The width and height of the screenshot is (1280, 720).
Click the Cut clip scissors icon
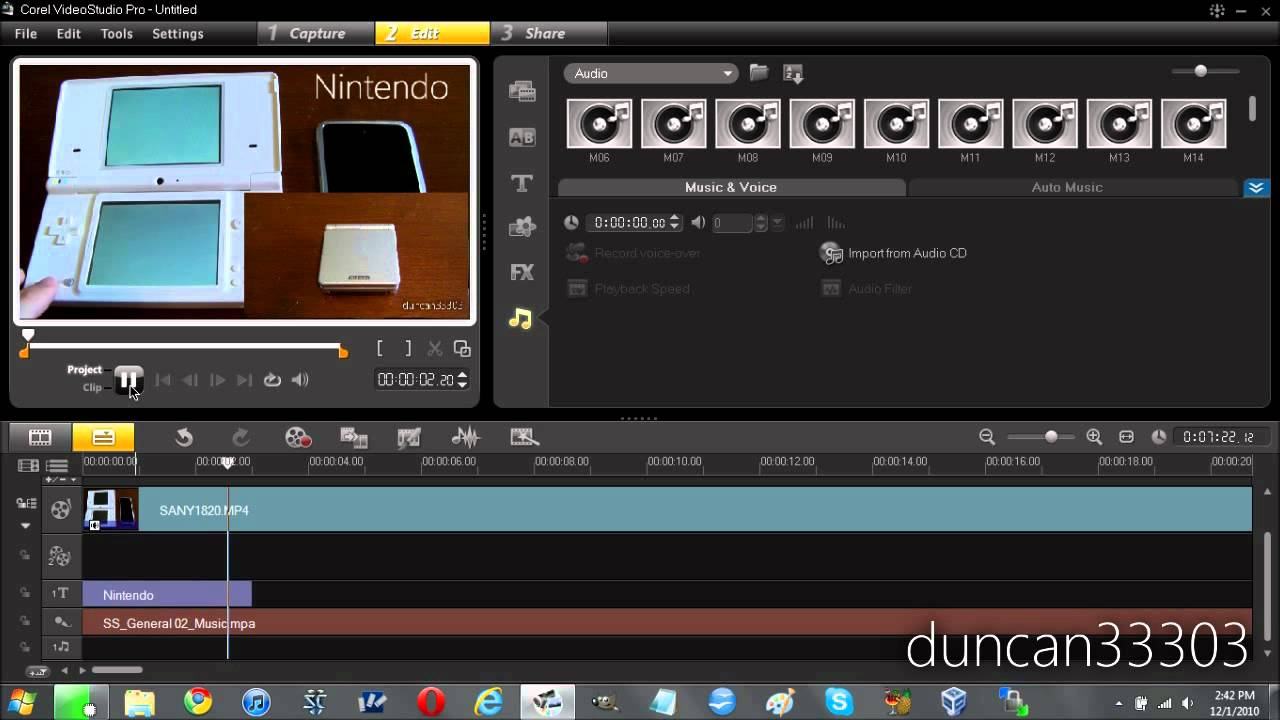pos(435,348)
